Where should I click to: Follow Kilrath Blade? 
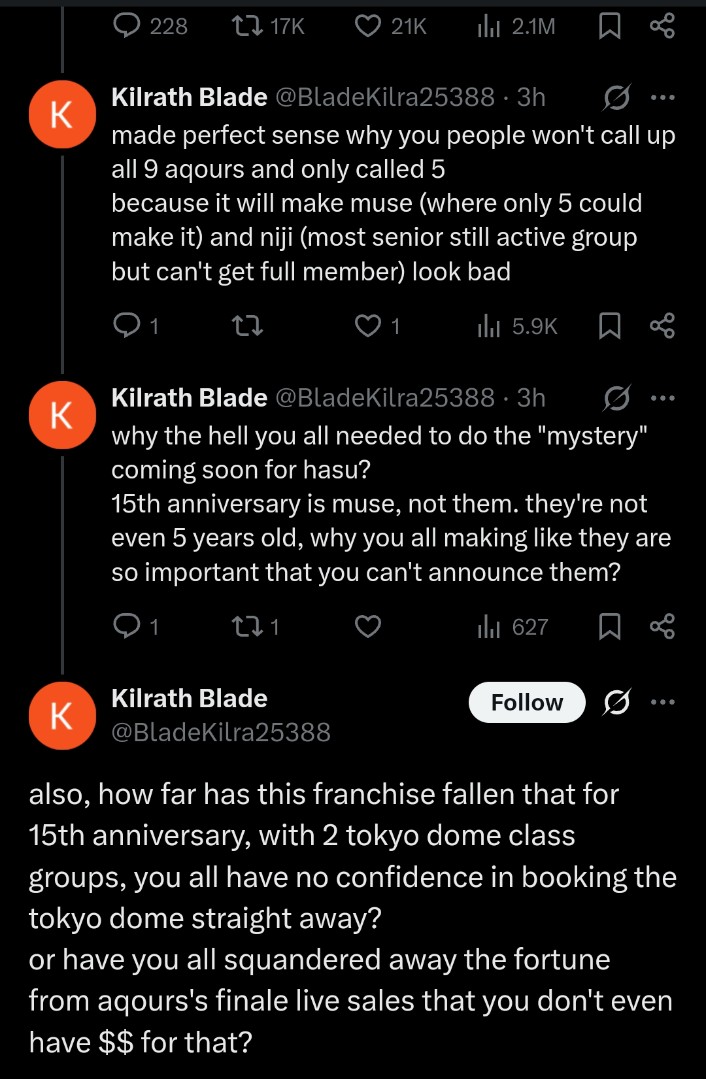point(526,703)
